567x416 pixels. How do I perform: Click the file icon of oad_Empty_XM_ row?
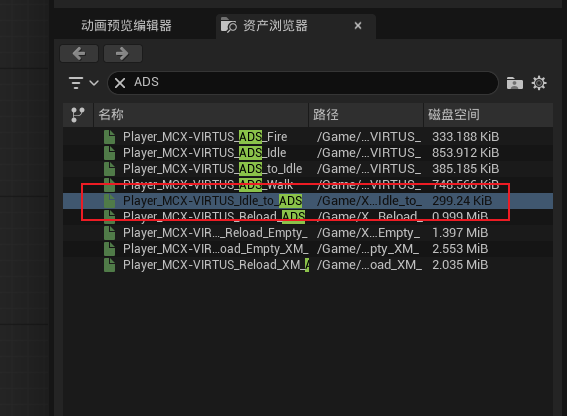click(109, 249)
